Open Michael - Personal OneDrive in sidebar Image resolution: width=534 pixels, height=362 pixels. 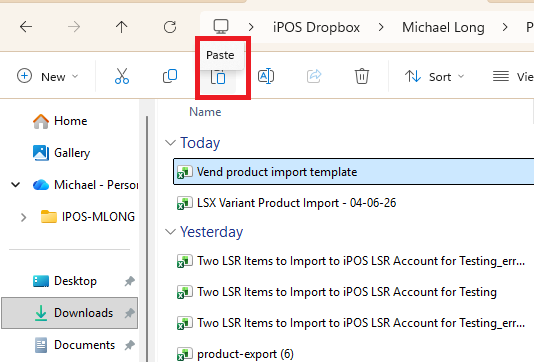pyautogui.click(x=85, y=185)
